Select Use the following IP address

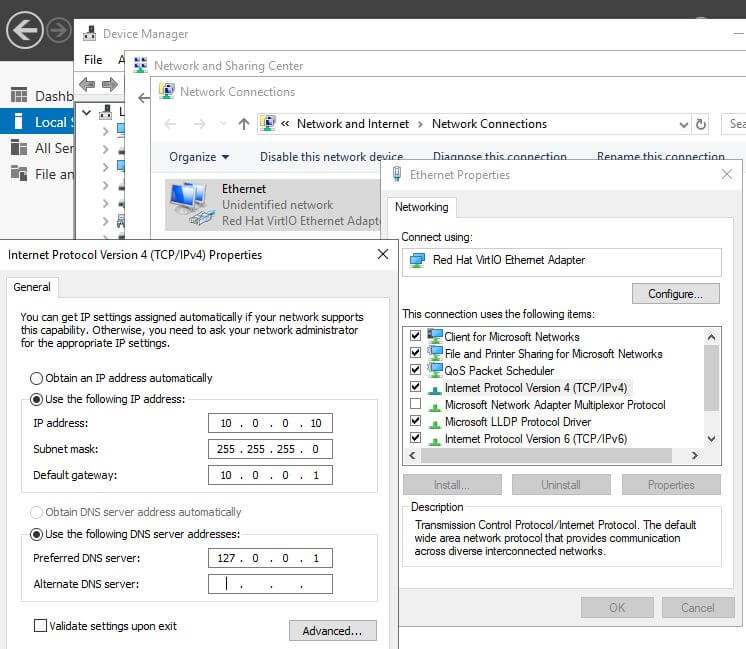tap(36, 399)
